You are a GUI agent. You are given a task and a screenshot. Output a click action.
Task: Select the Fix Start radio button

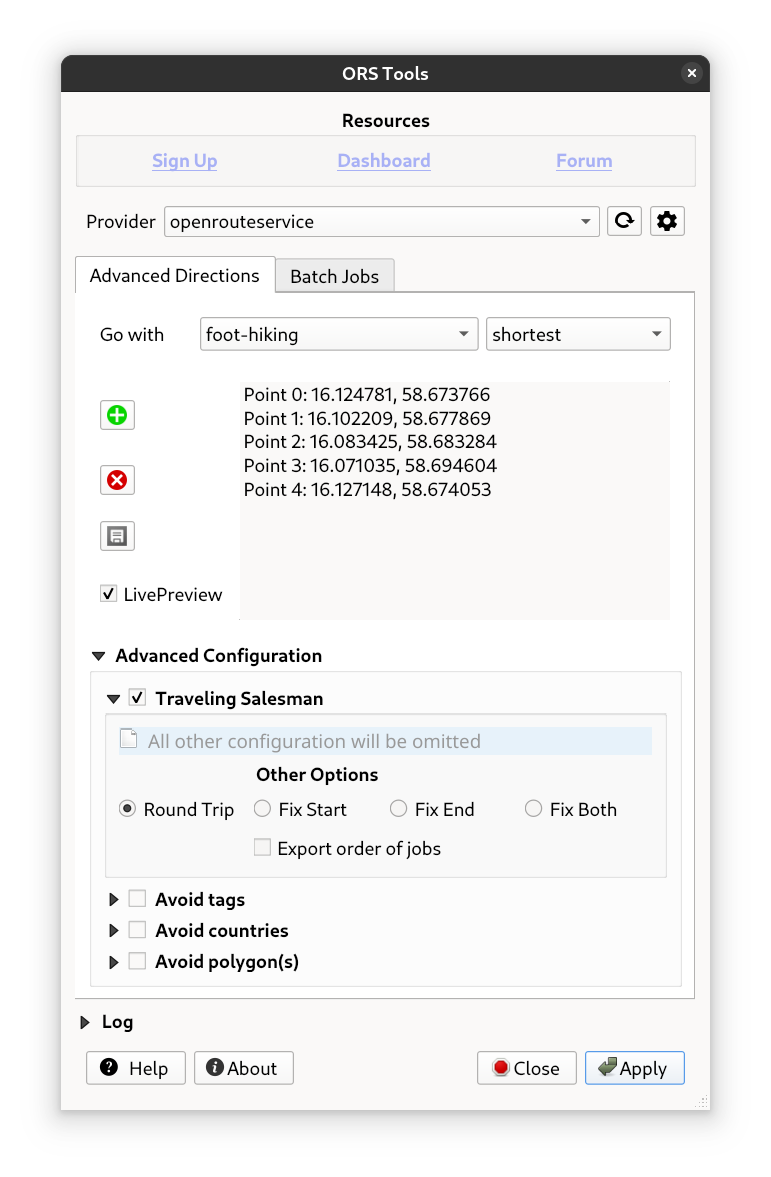coord(263,809)
